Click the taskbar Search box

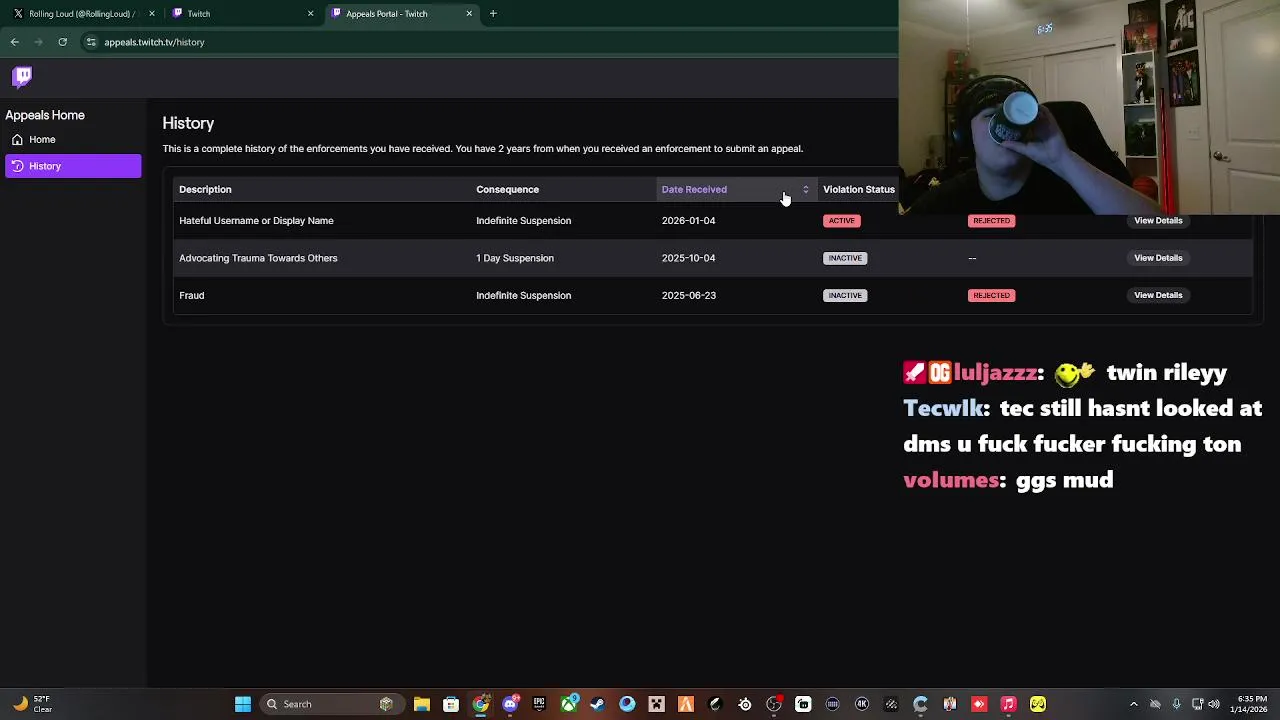pyautogui.click(x=331, y=704)
